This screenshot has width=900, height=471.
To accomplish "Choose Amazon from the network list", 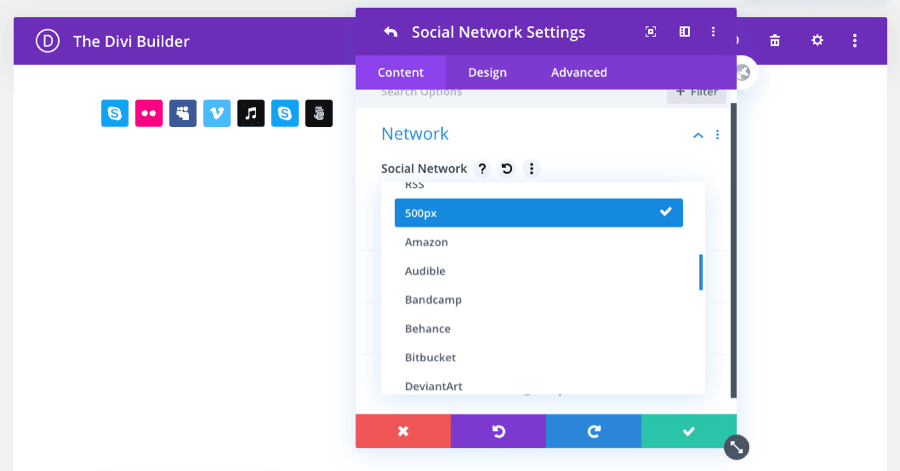I will pos(426,242).
